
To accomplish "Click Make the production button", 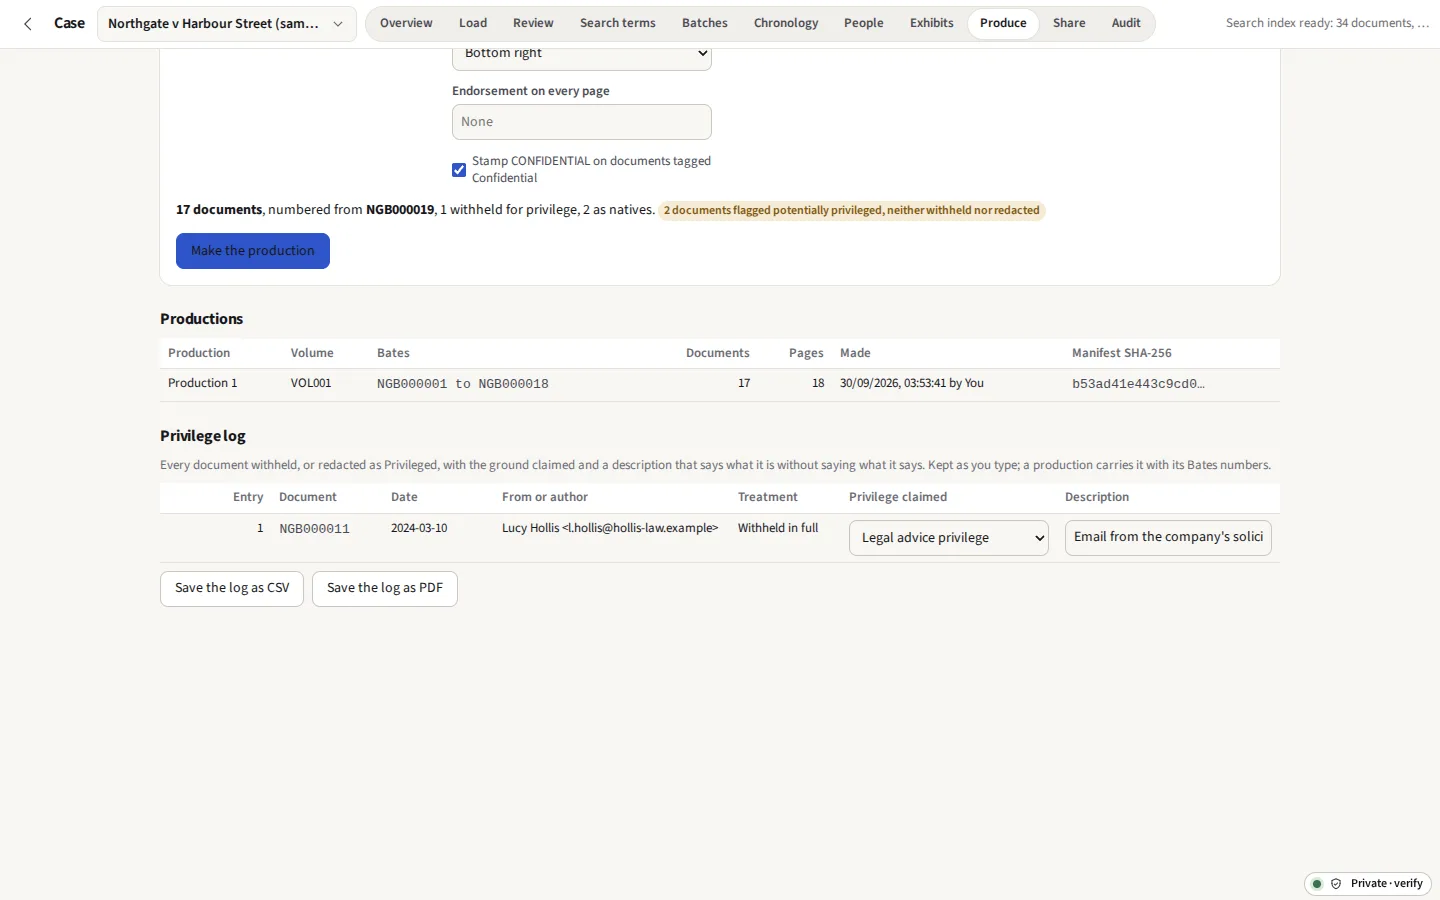I will tap(253, 251).
